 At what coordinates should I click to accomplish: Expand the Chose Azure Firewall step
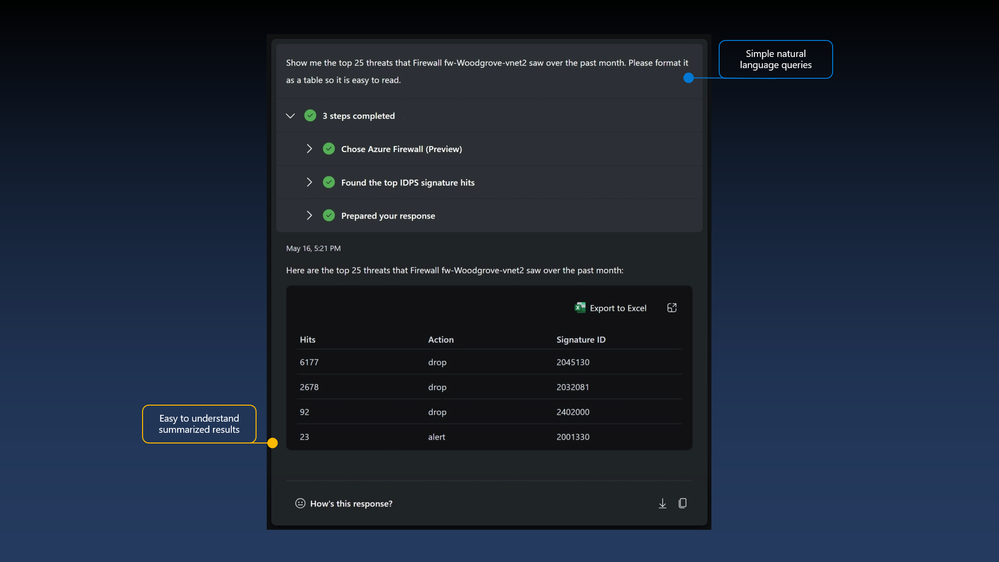[309, 149]
